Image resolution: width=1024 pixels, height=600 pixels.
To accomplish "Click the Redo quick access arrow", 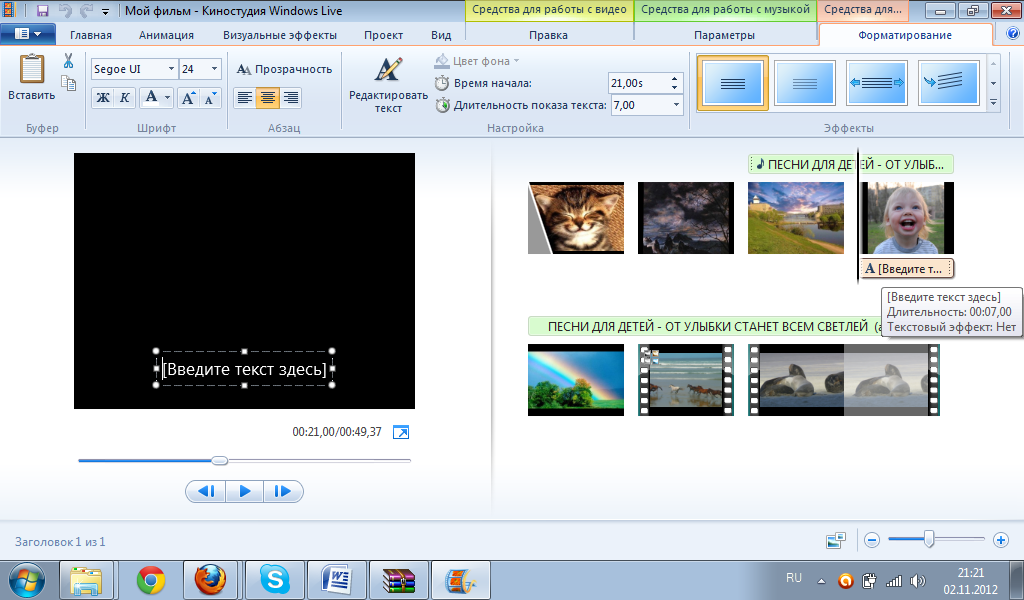I will coord(86,10).
